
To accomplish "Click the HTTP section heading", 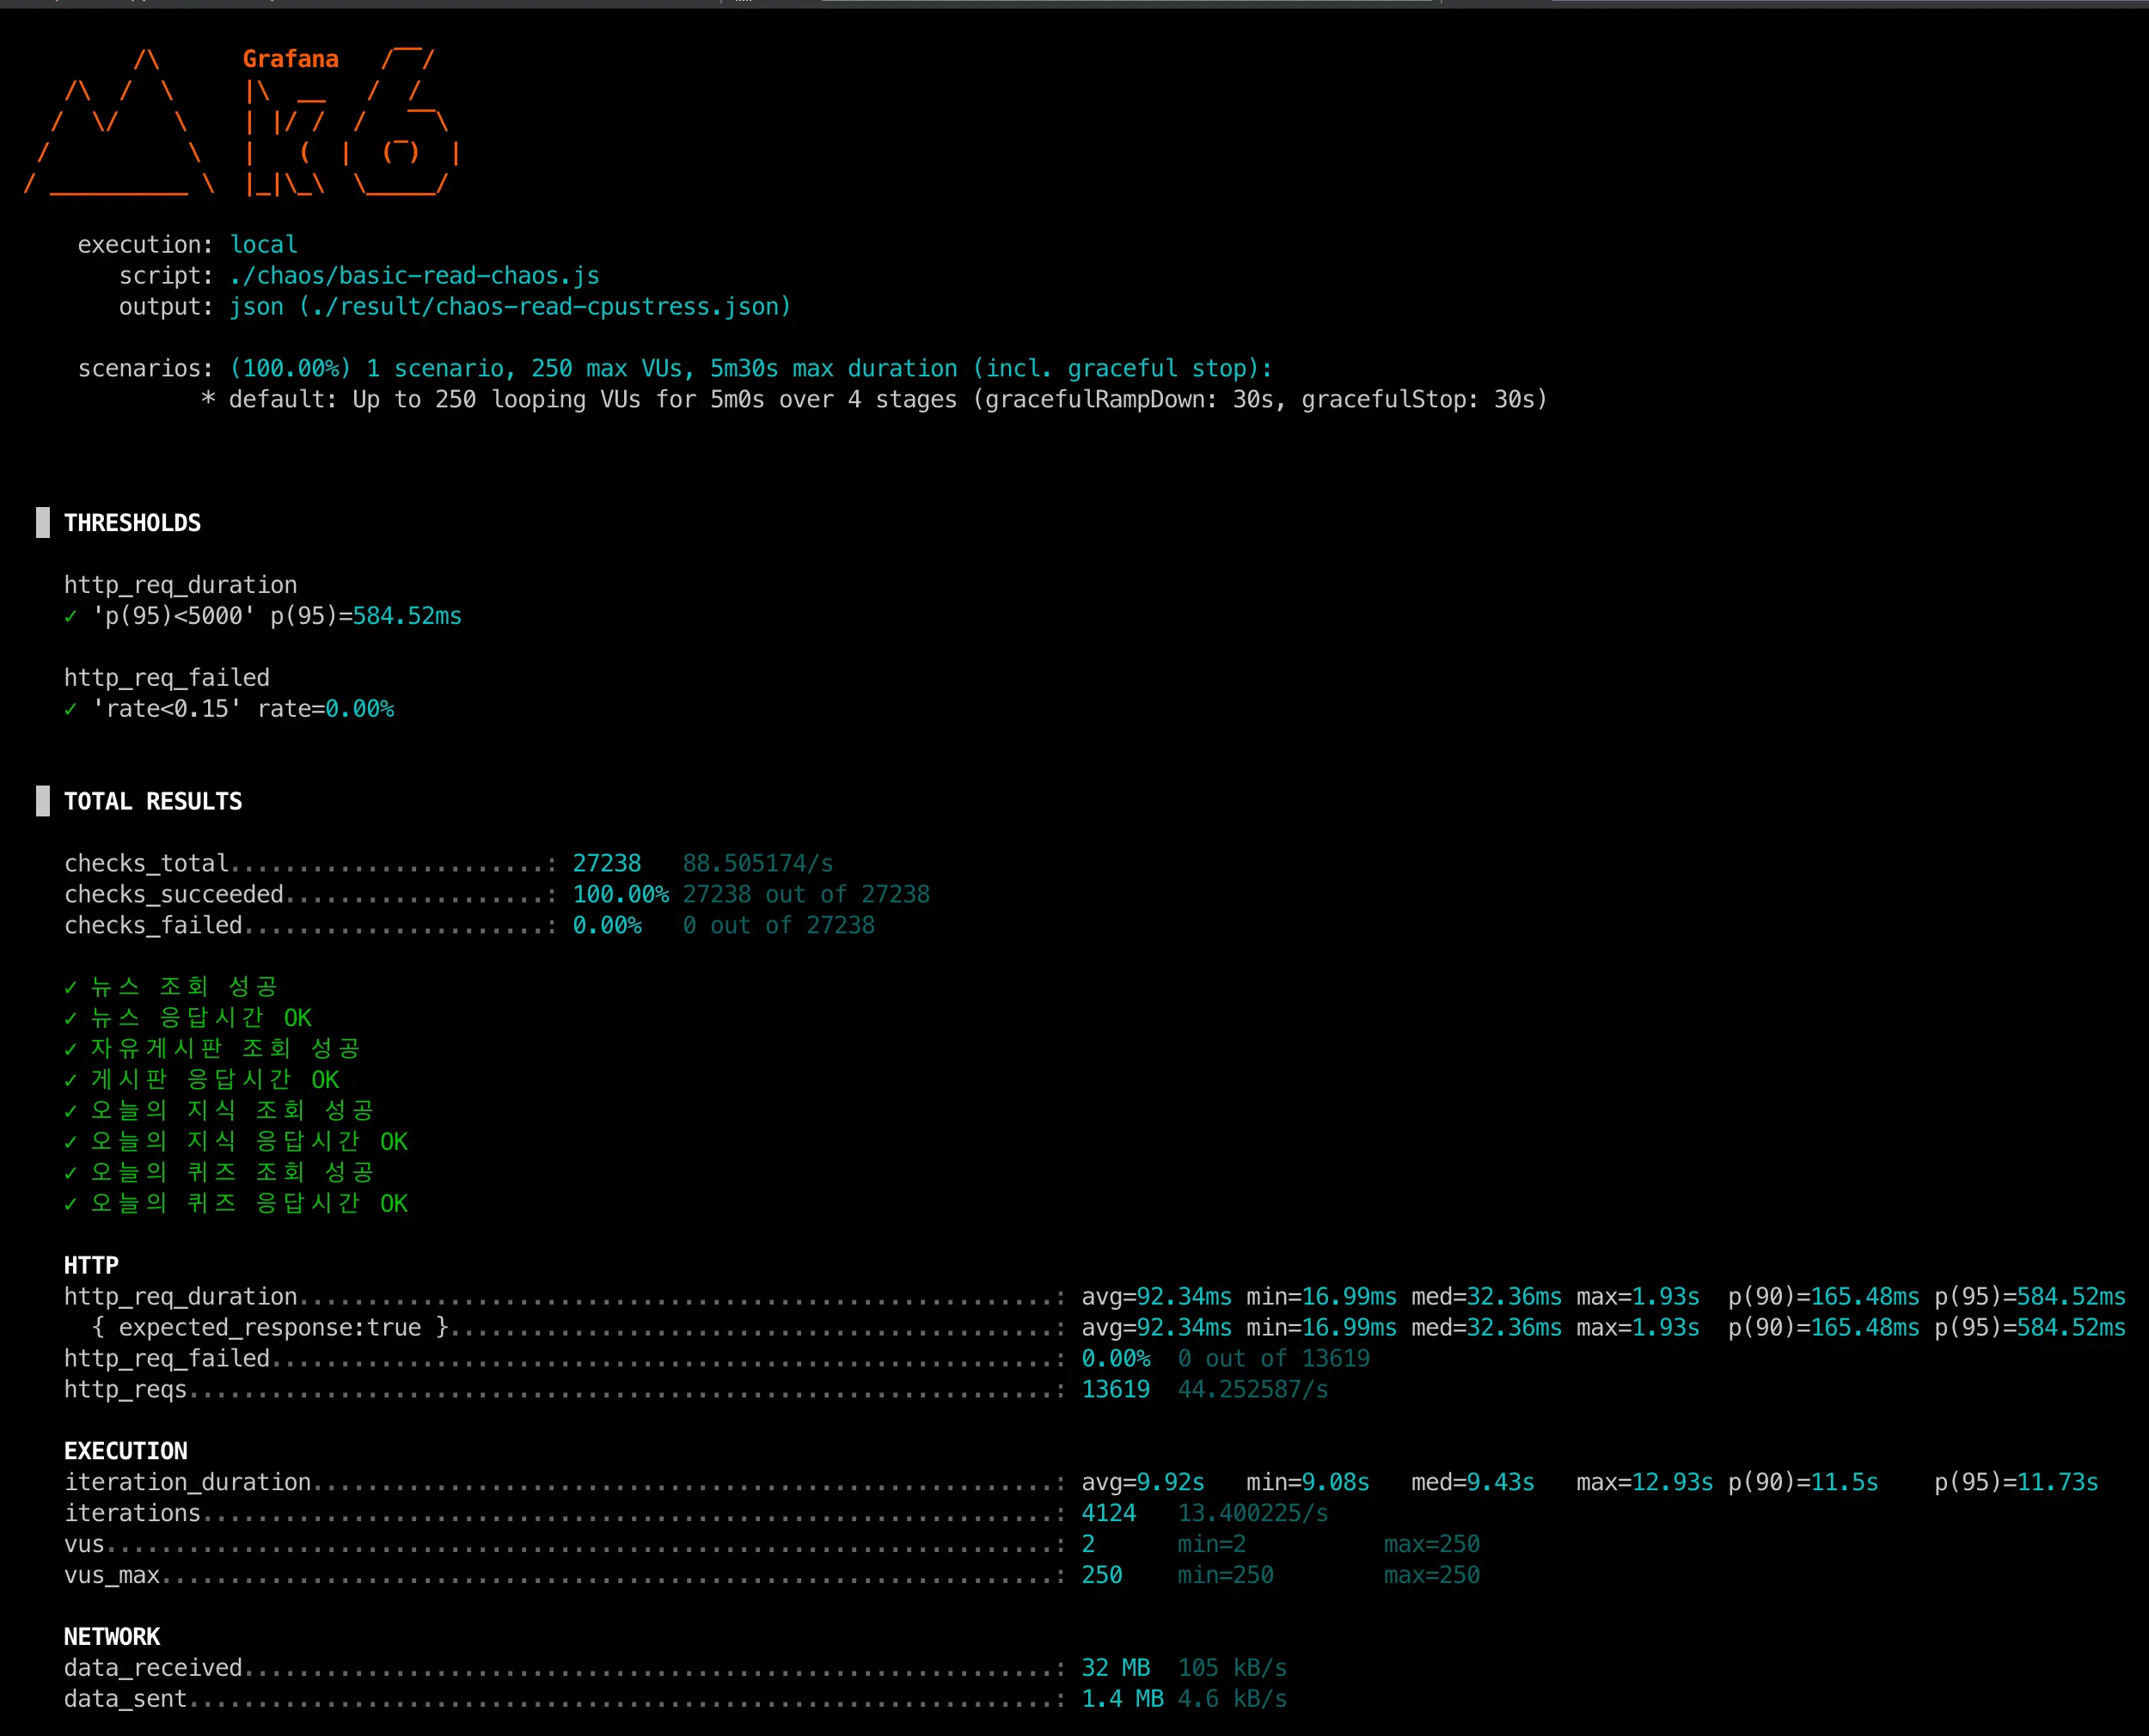I will (x=91, y=1265).
